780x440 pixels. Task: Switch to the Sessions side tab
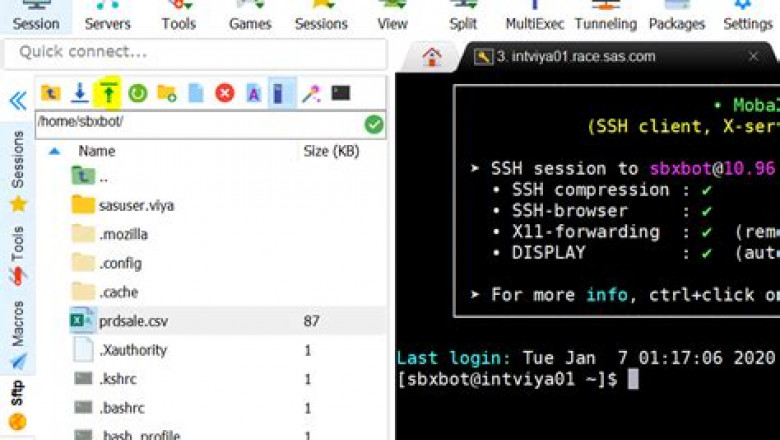(x=17, y=160)
